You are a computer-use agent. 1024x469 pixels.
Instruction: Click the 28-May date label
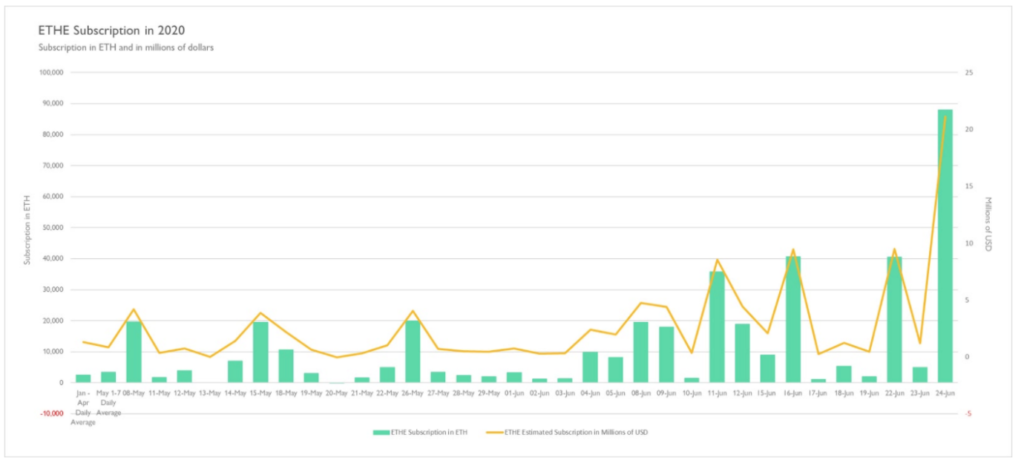pyautogui.click(x=463, y=393)
